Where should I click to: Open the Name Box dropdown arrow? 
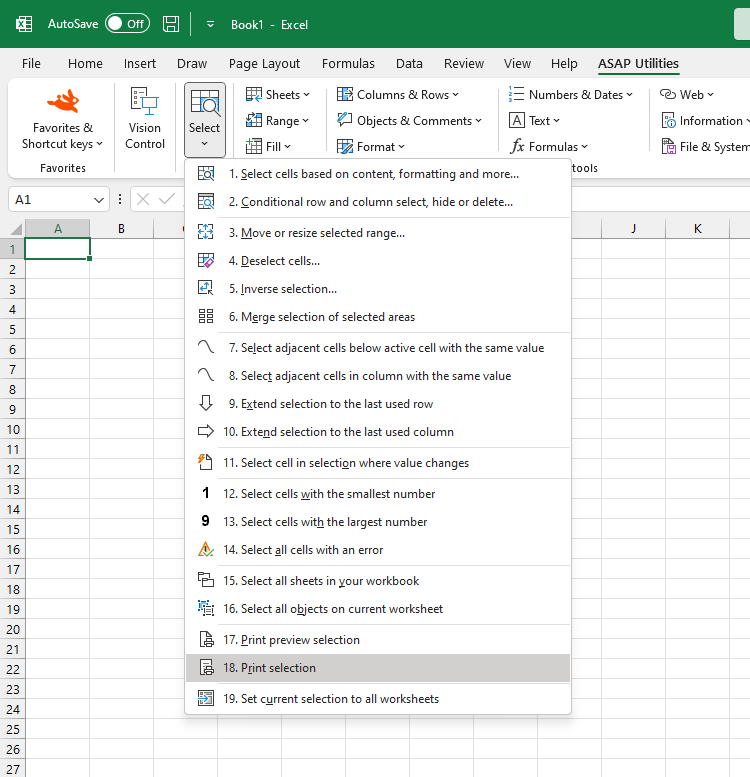[x=99, y=200]
